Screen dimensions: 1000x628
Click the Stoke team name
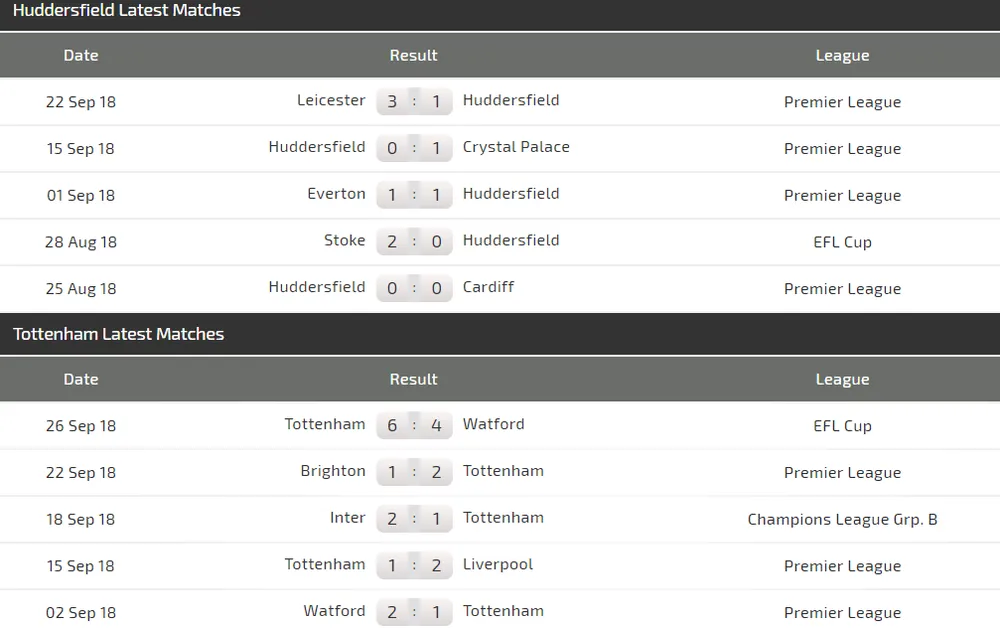(x=344, y=240)
